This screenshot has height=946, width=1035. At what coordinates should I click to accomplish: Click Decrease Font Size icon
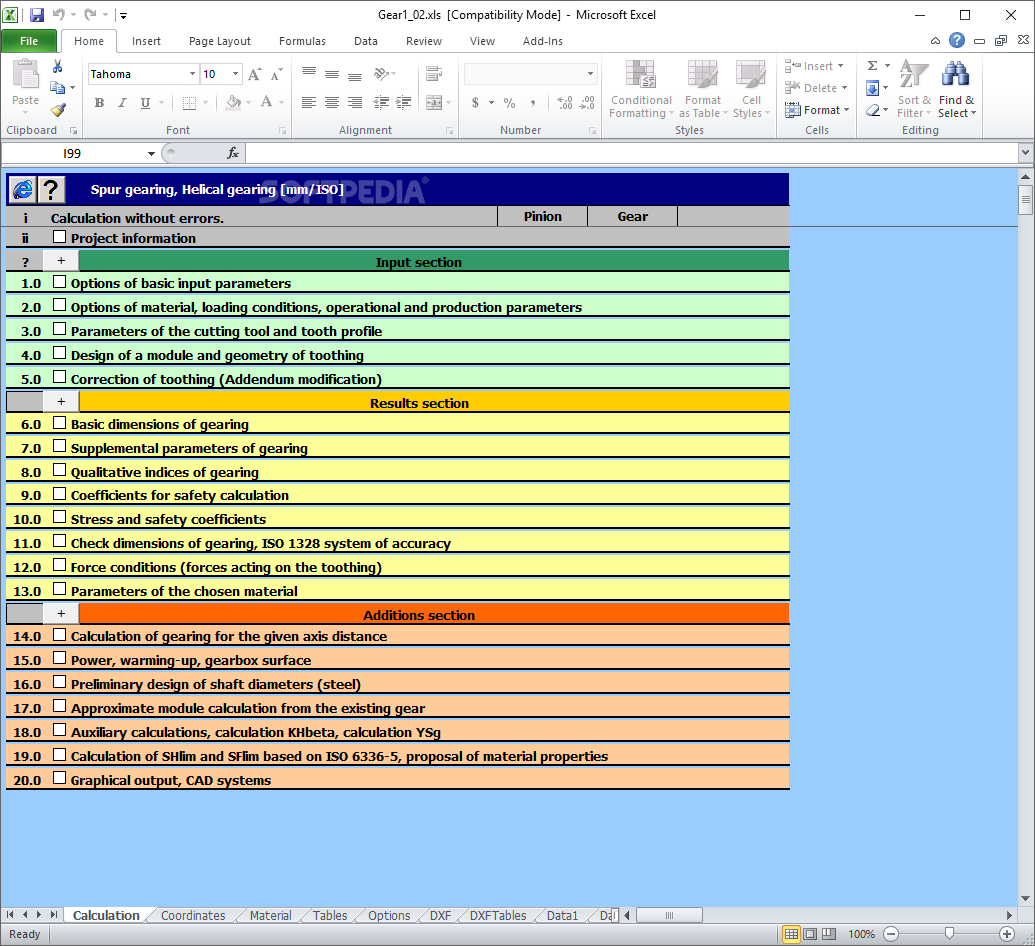pos(277,74)
